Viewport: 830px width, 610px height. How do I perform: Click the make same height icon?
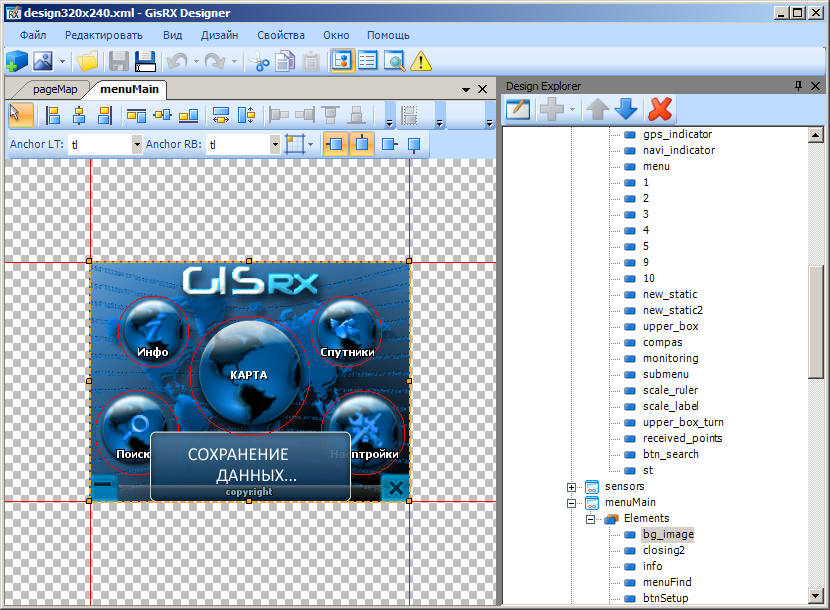[246, 114]
